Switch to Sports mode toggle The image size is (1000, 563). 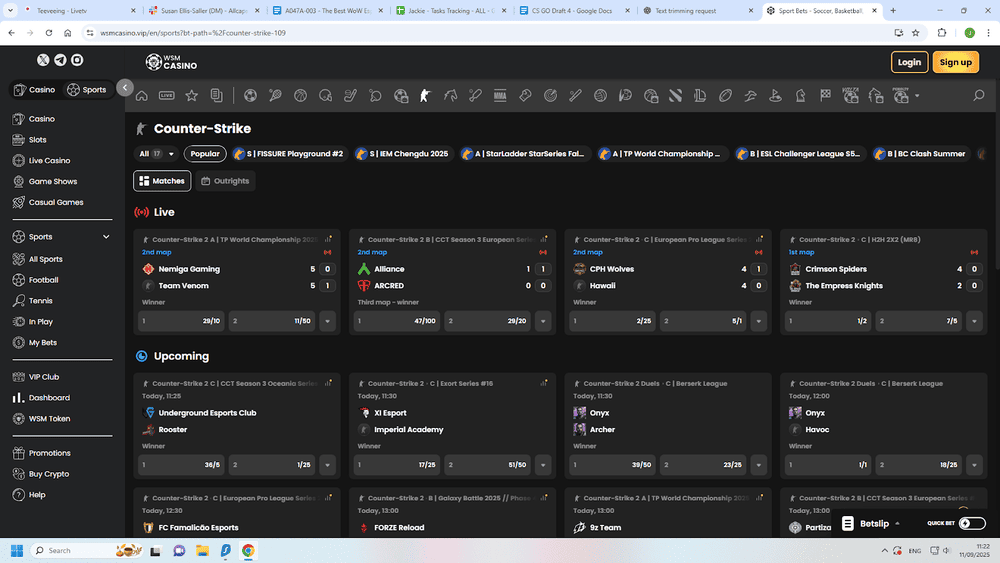(87, 90)
